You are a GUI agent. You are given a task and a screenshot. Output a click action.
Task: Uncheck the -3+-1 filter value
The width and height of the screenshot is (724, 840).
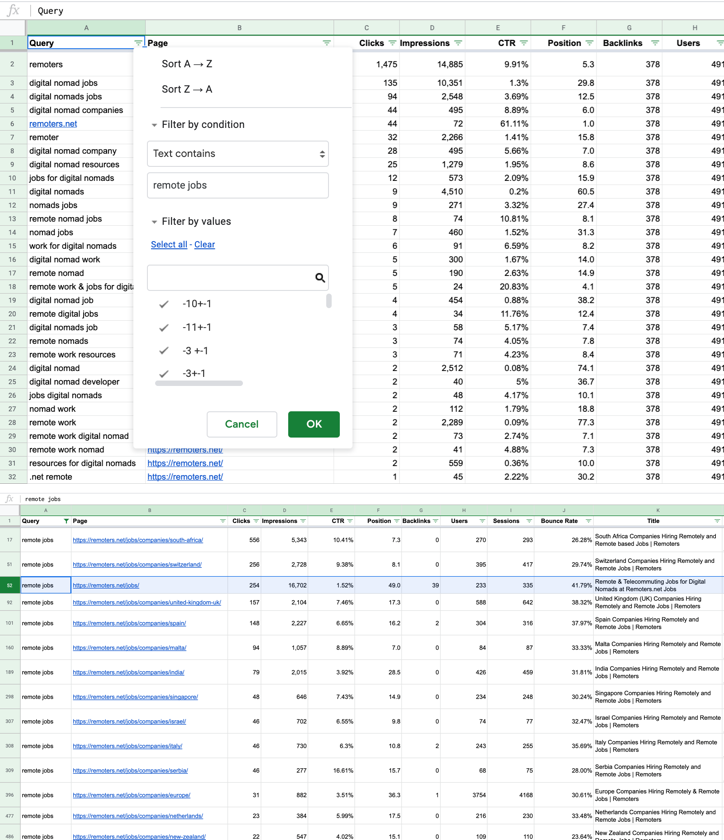click(x=164, y=373)
